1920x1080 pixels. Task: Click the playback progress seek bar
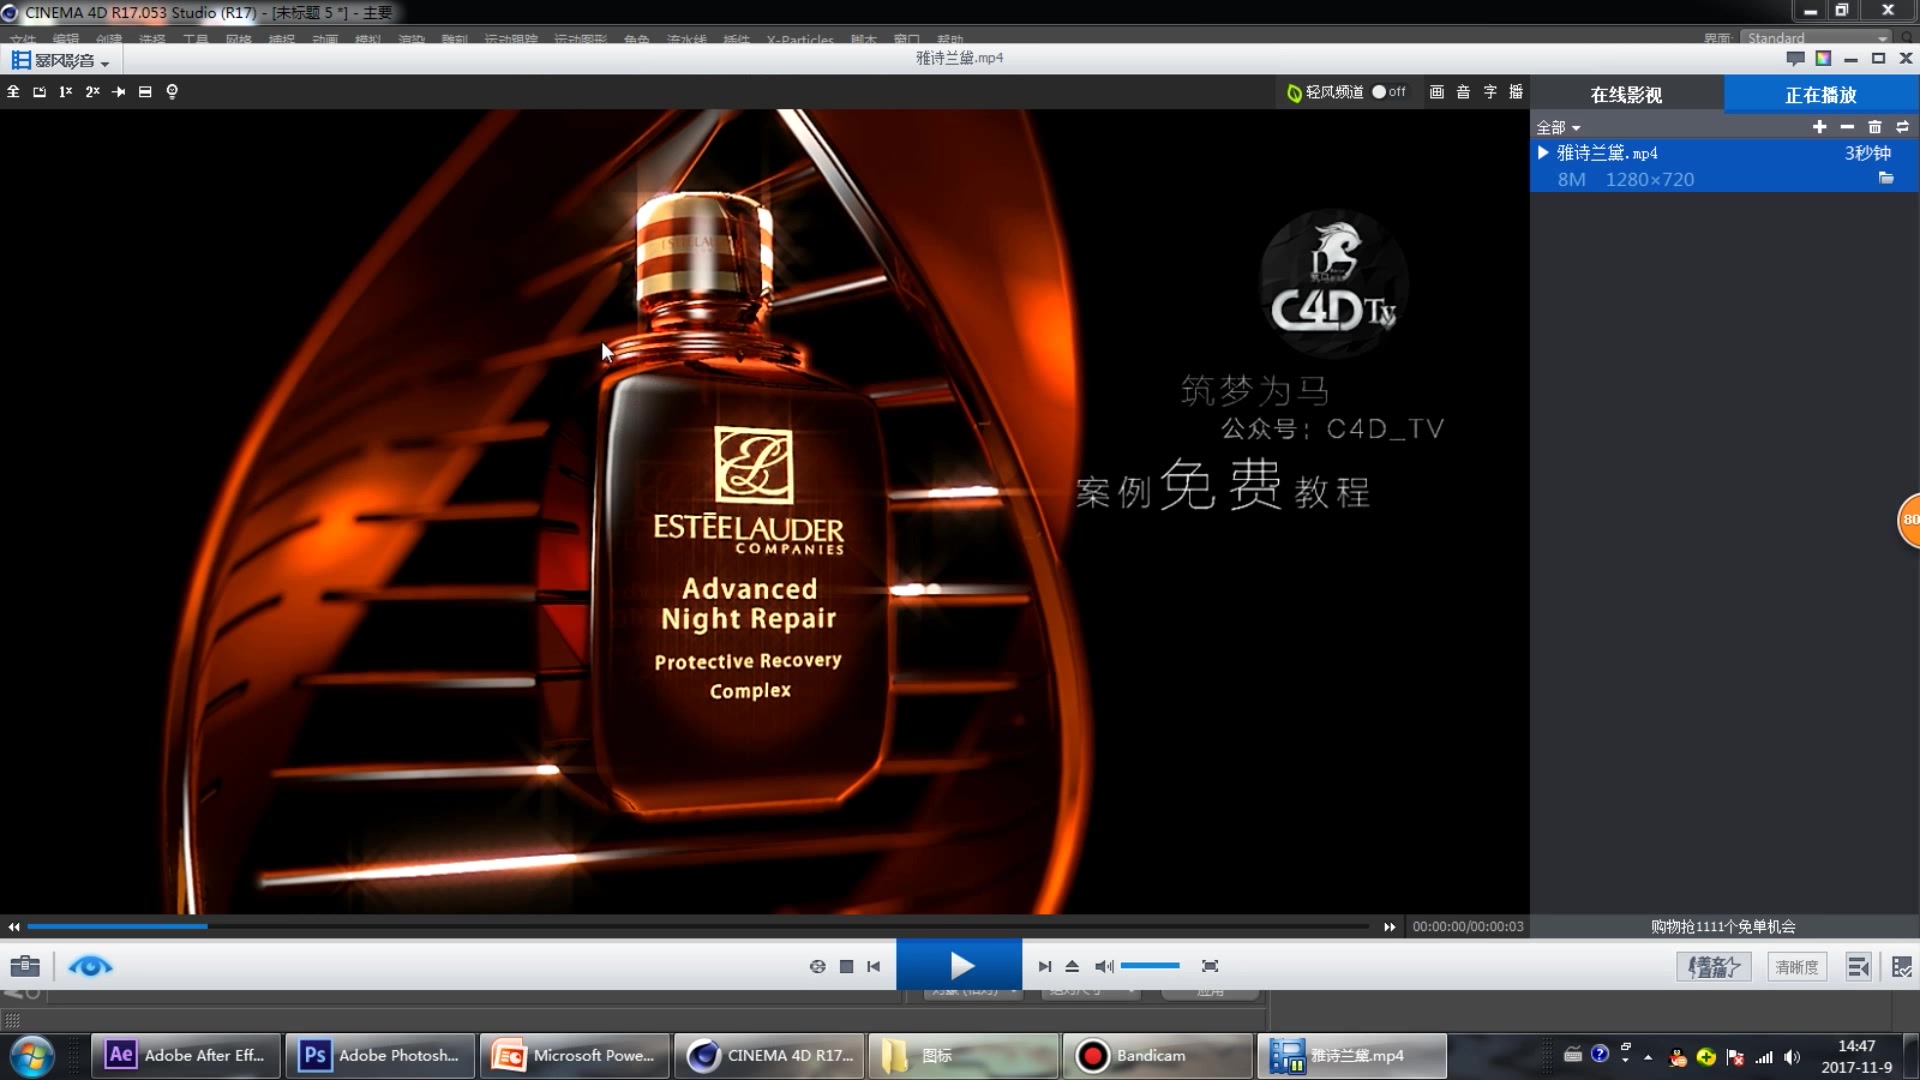point(700,927)
